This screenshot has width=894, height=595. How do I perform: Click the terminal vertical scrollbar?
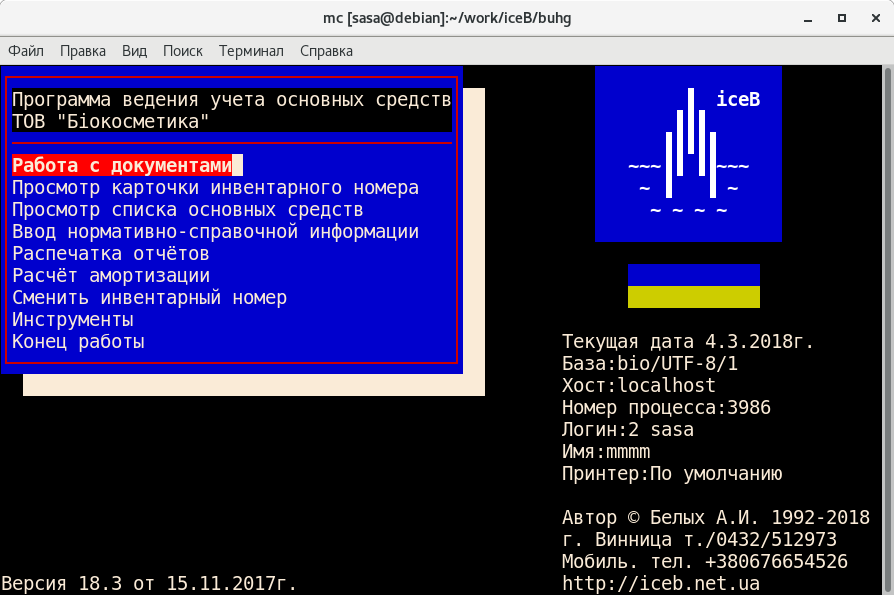click(x=888, y=330)
